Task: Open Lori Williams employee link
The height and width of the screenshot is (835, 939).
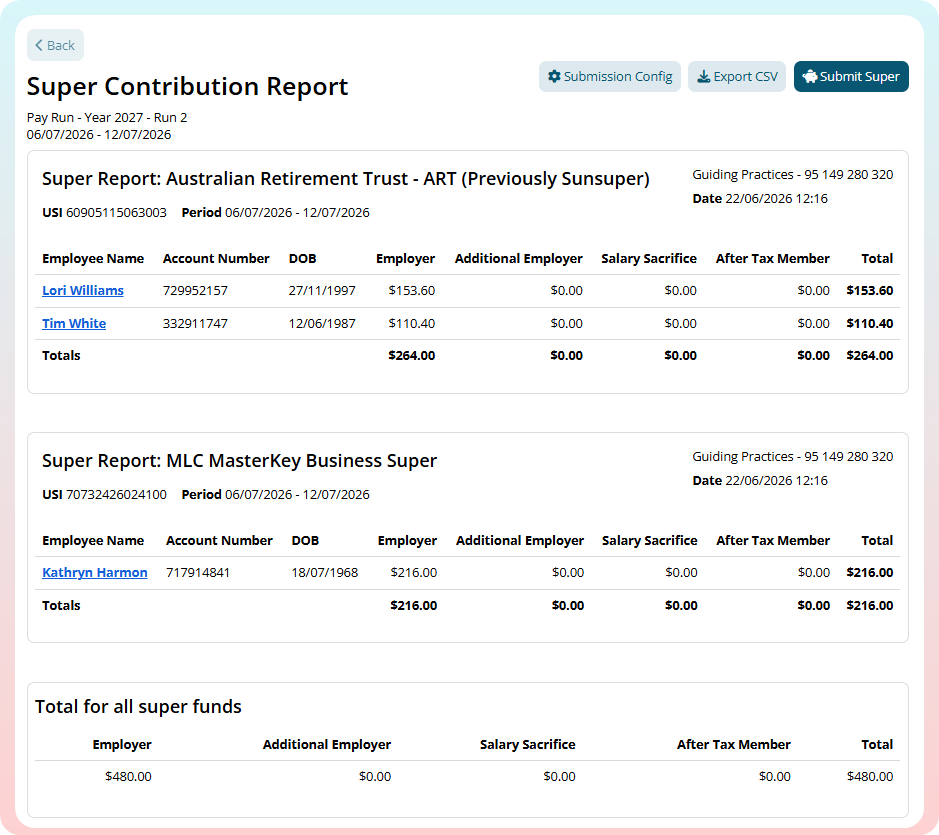Action: [83, 291]
